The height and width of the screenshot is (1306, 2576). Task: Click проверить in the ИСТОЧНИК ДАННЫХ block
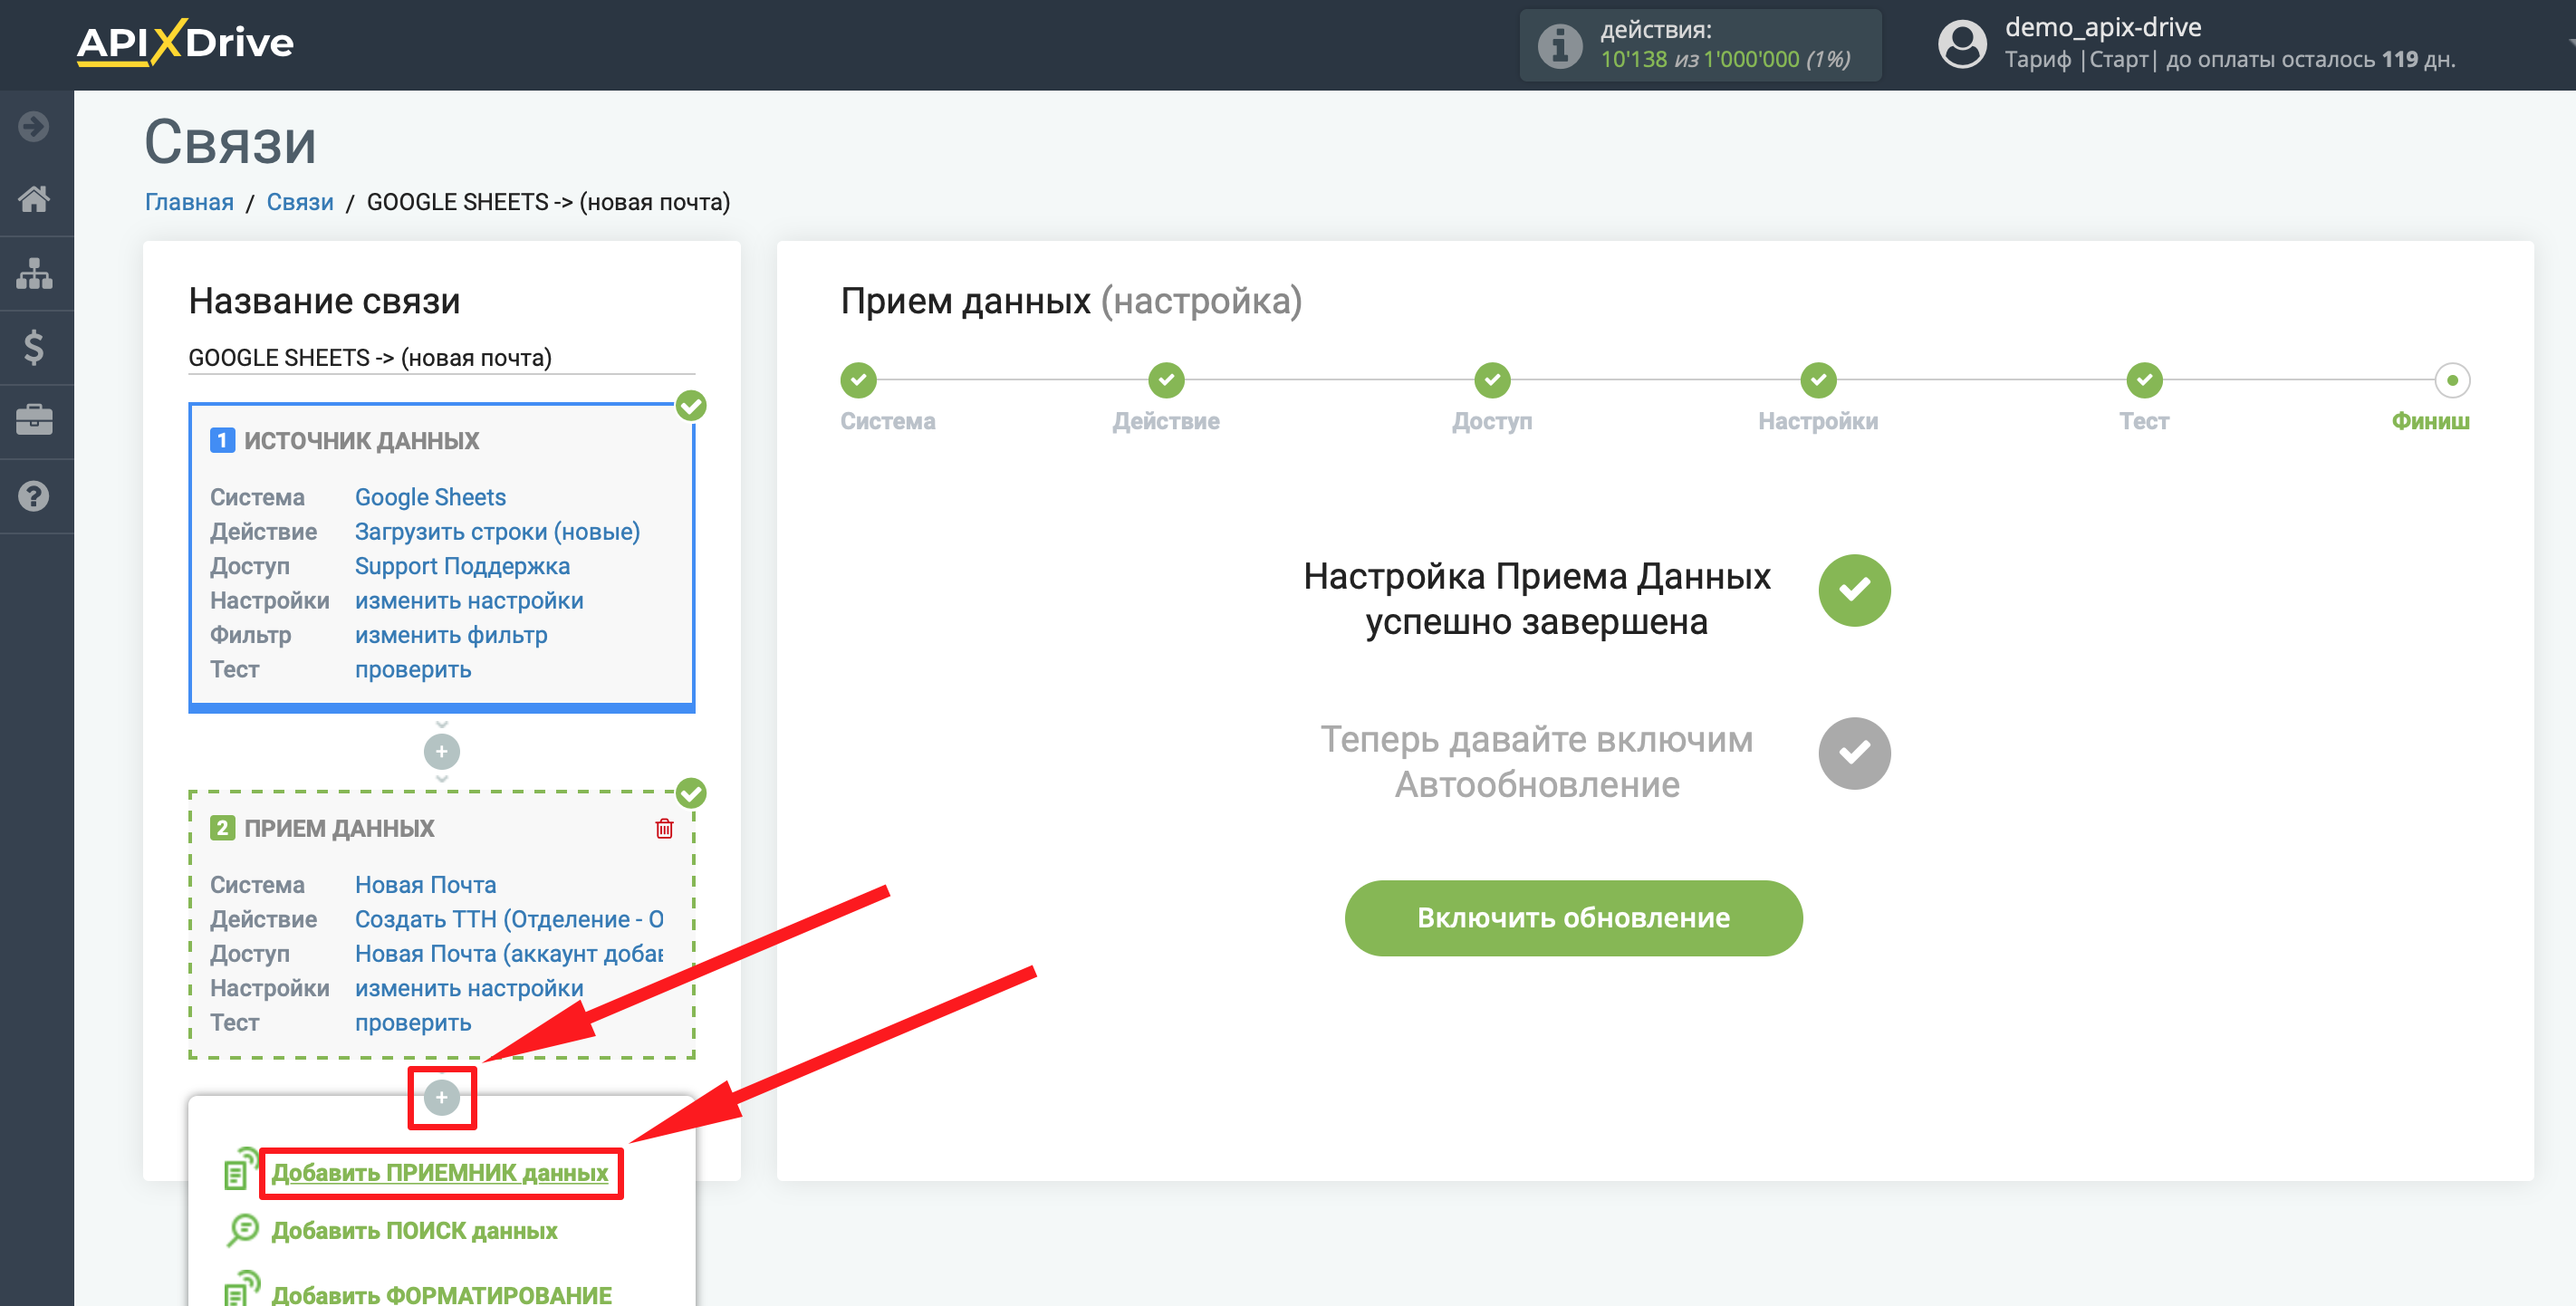(x=413, y=670)
